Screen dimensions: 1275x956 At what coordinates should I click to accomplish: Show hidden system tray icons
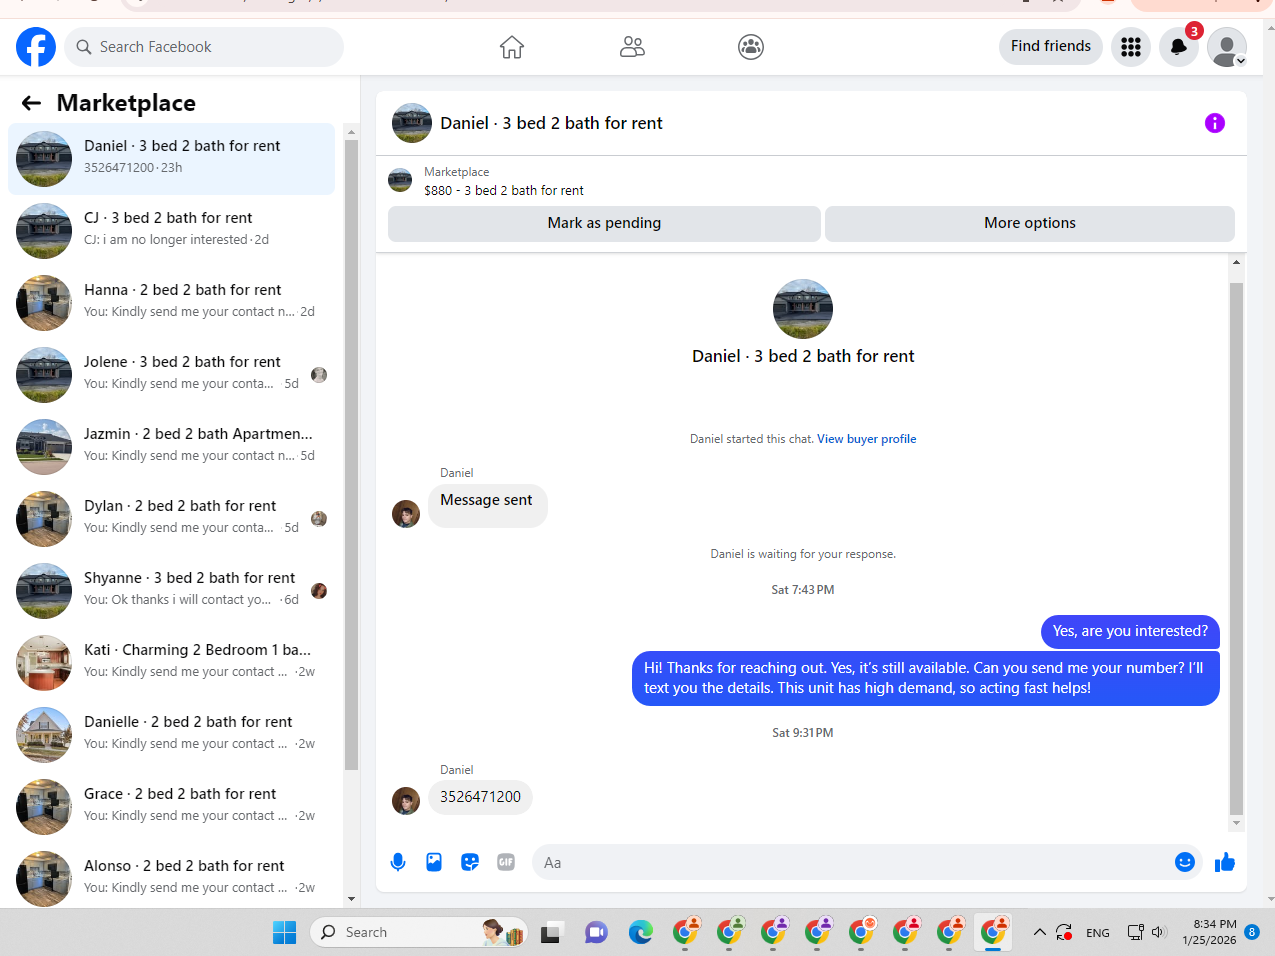(x=1040, y=932)
